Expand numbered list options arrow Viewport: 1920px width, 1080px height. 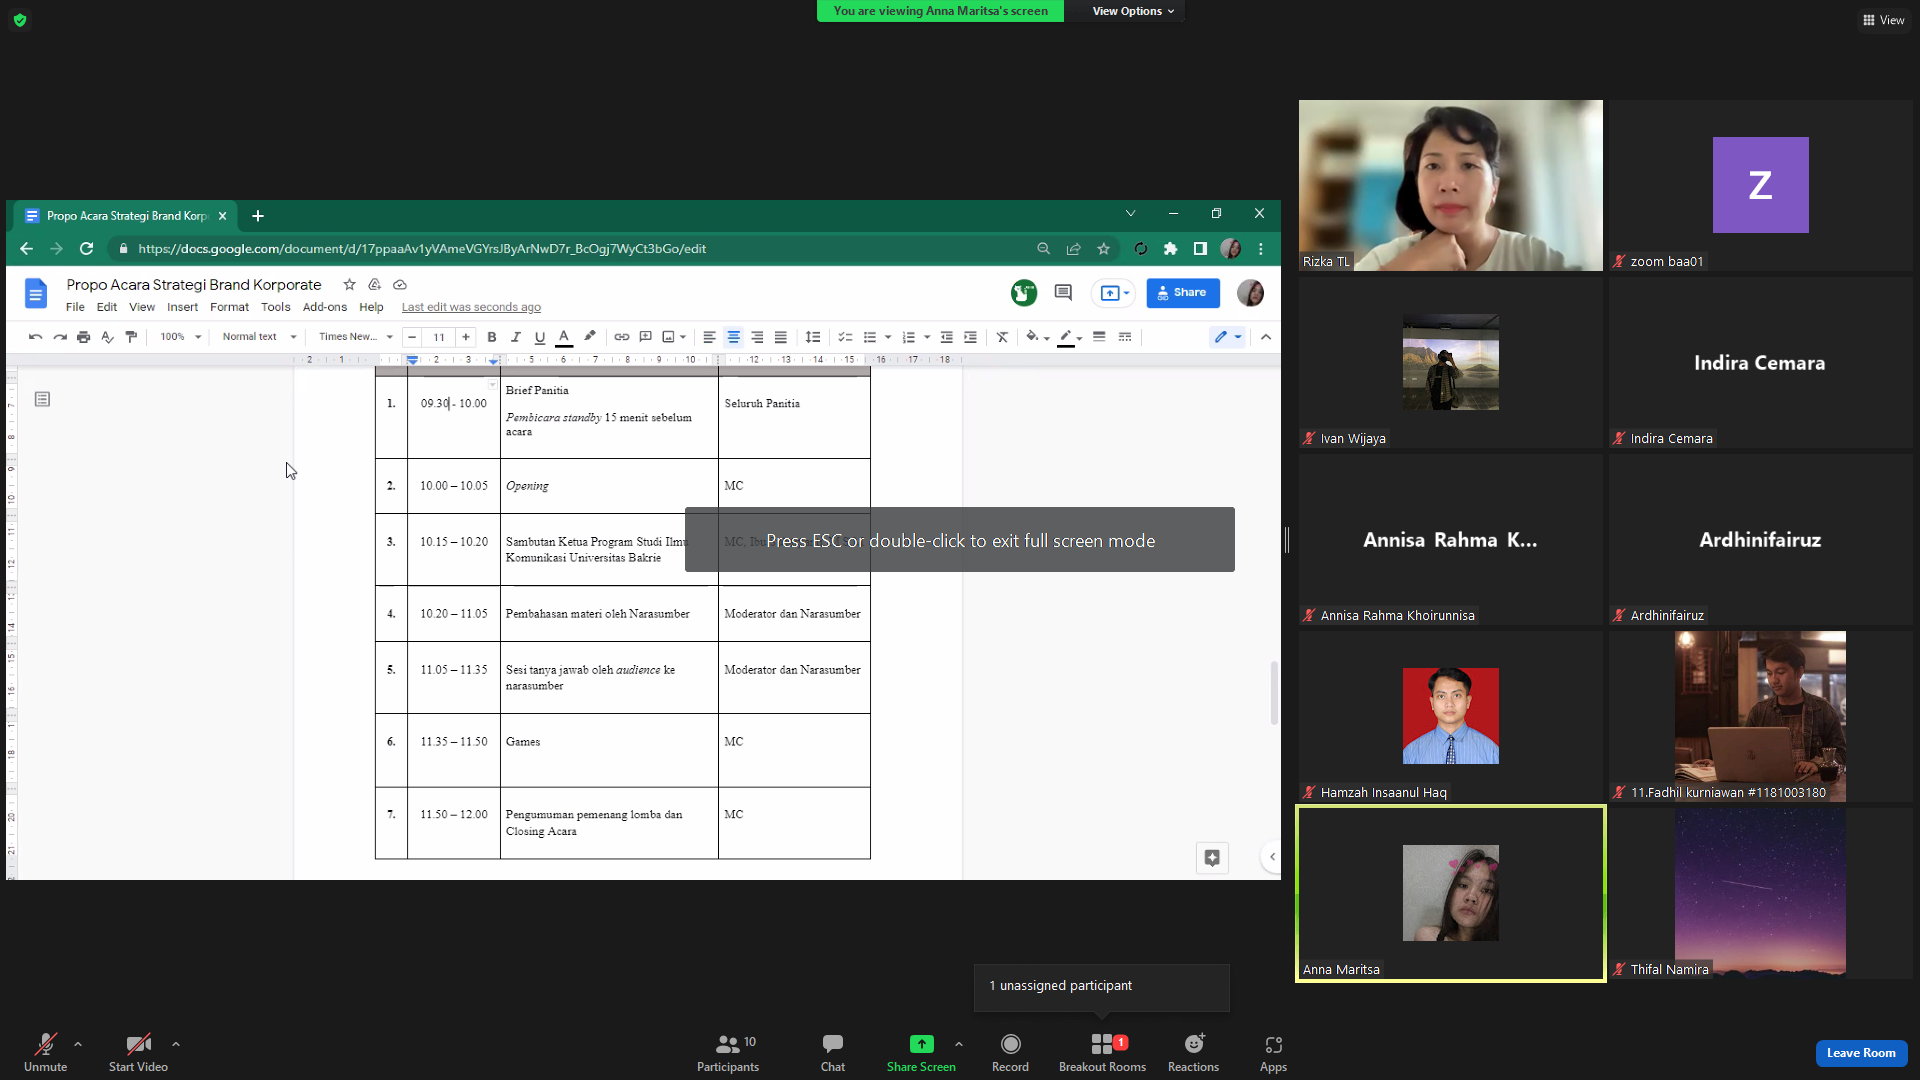coord(927,337)
